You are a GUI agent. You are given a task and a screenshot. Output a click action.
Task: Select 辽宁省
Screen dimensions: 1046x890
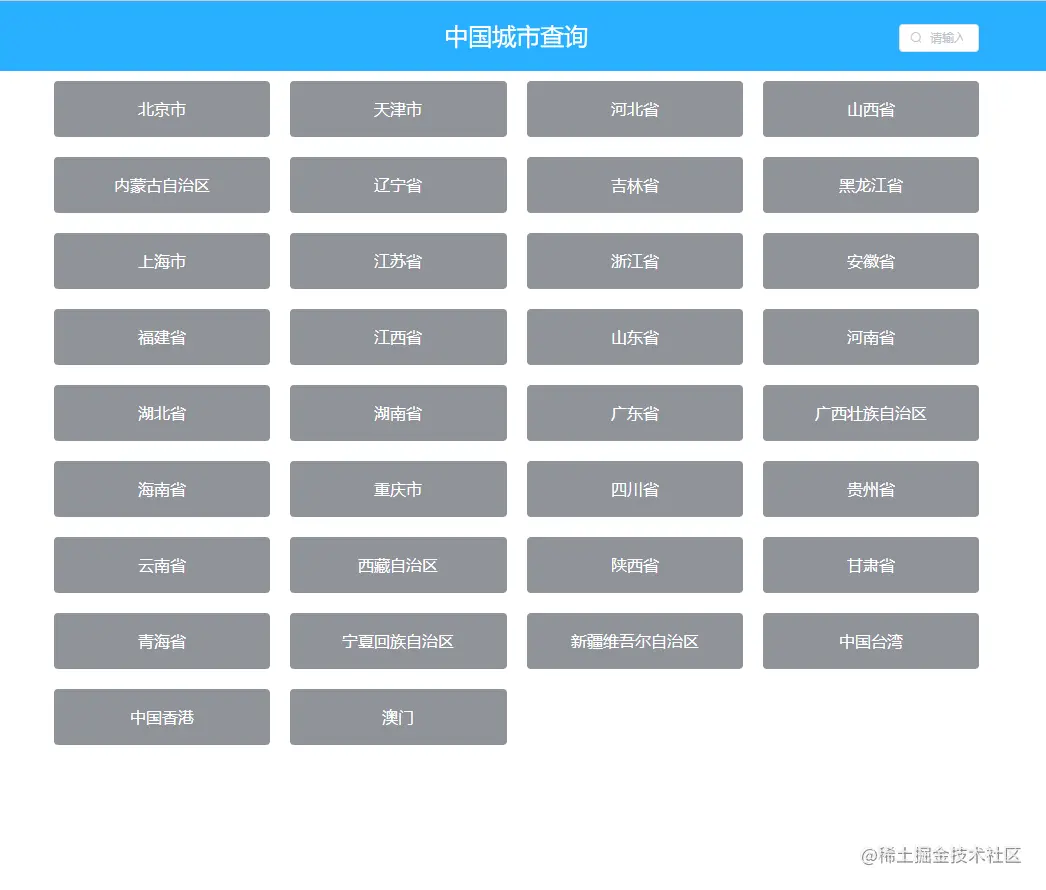398,185
